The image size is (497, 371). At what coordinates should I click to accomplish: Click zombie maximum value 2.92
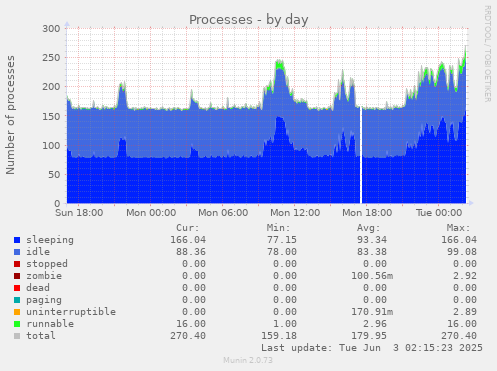pyautogui.click(x=465, y=276)
